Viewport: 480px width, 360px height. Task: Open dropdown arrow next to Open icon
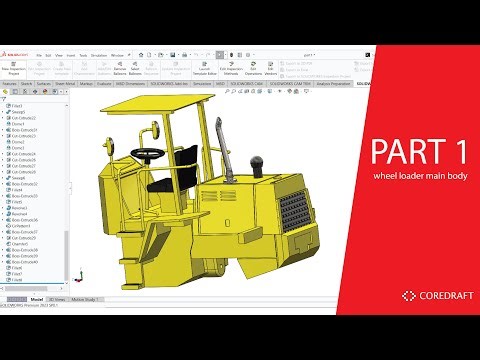[x=166, y=55]
